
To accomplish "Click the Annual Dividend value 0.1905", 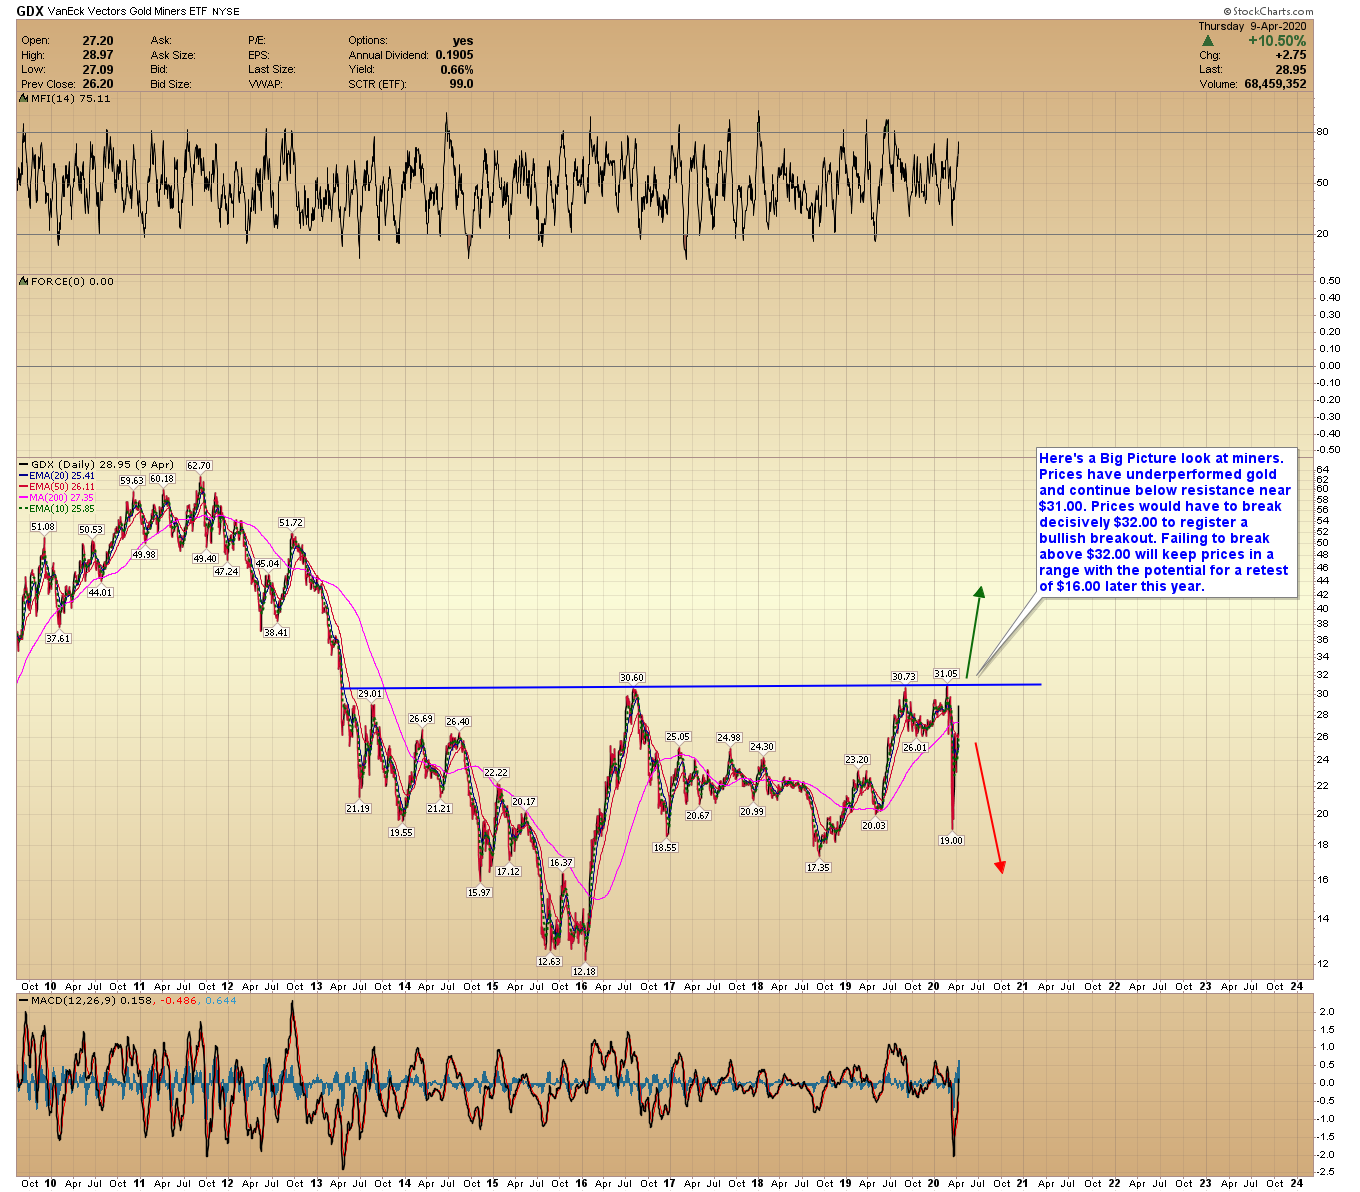I will [x=455, y=55].
